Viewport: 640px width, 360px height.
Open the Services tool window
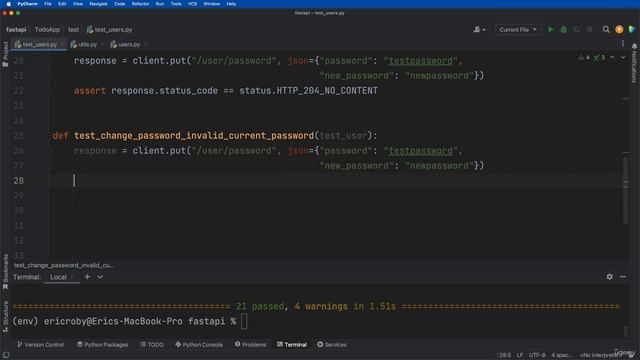coord(332,344)
